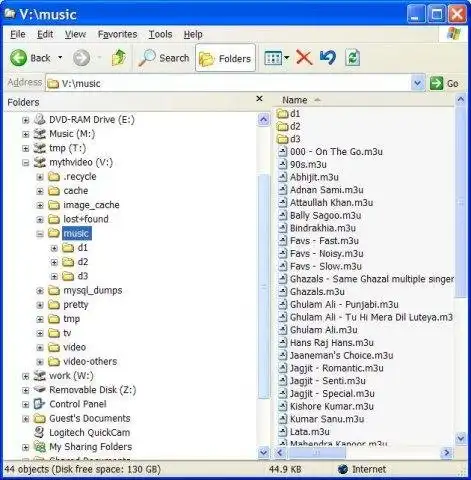Click the 90s.m3u playlist icon
This screenshot has width=471, height=480.
tap(282, 165)
